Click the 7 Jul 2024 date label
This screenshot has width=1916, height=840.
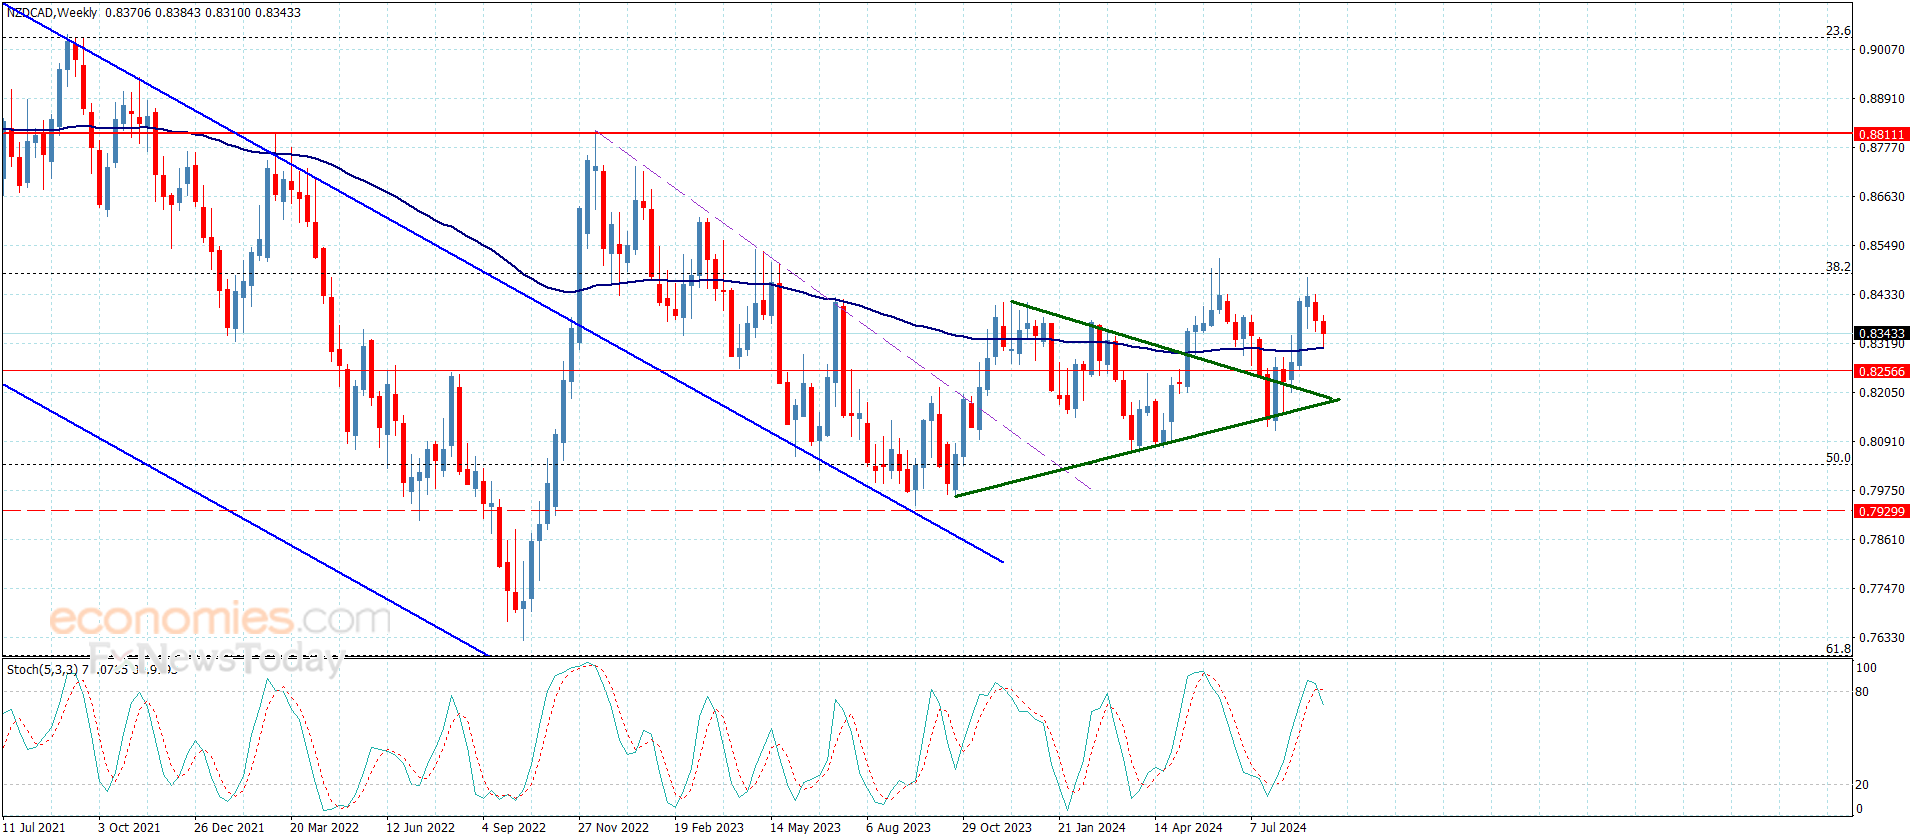tap(1278, 827)
